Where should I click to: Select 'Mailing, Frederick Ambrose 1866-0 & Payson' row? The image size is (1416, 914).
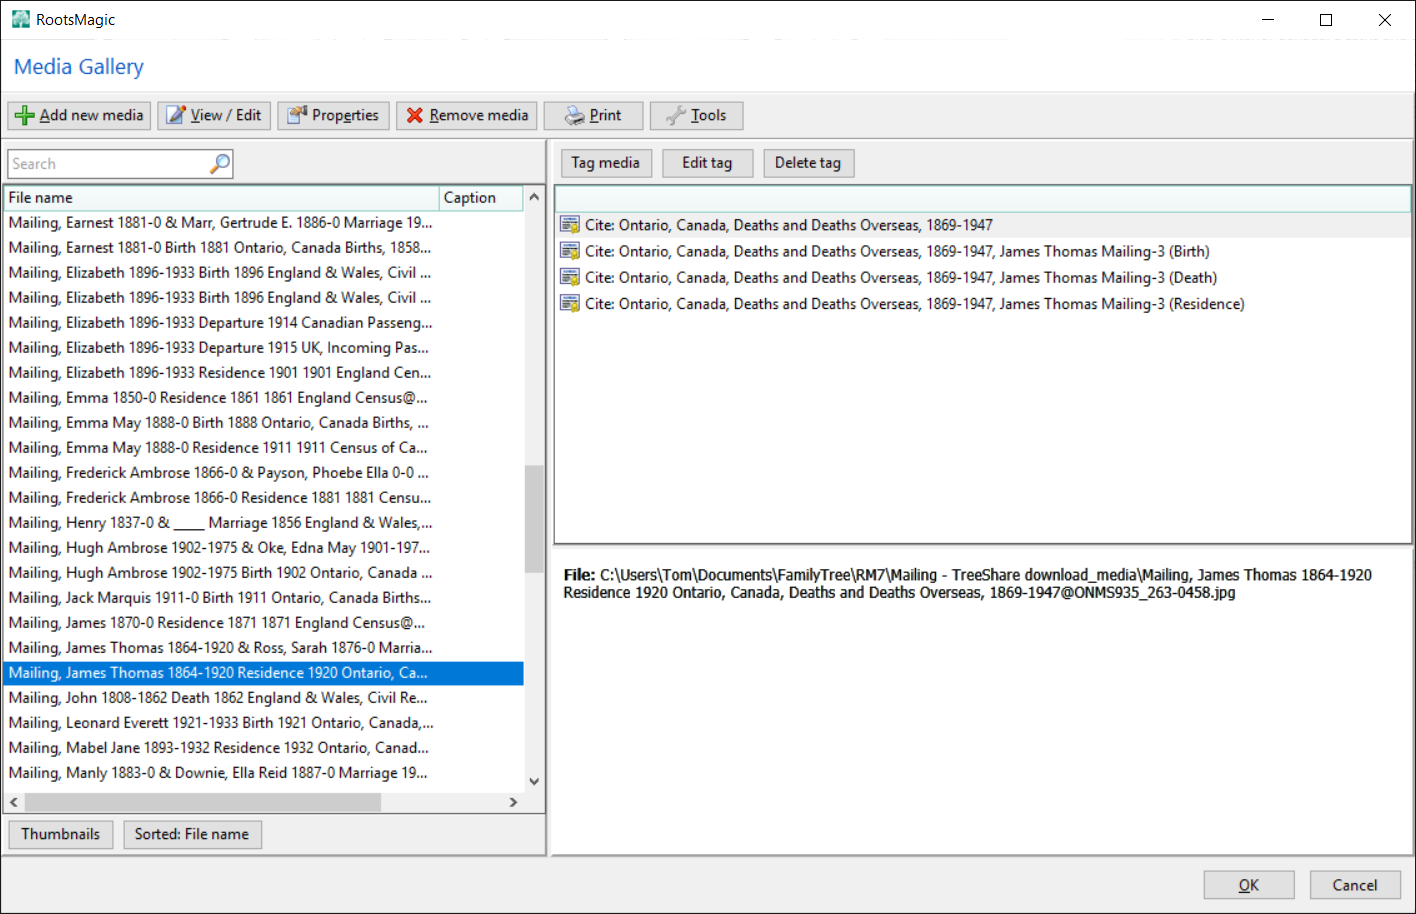click(263, 473)
